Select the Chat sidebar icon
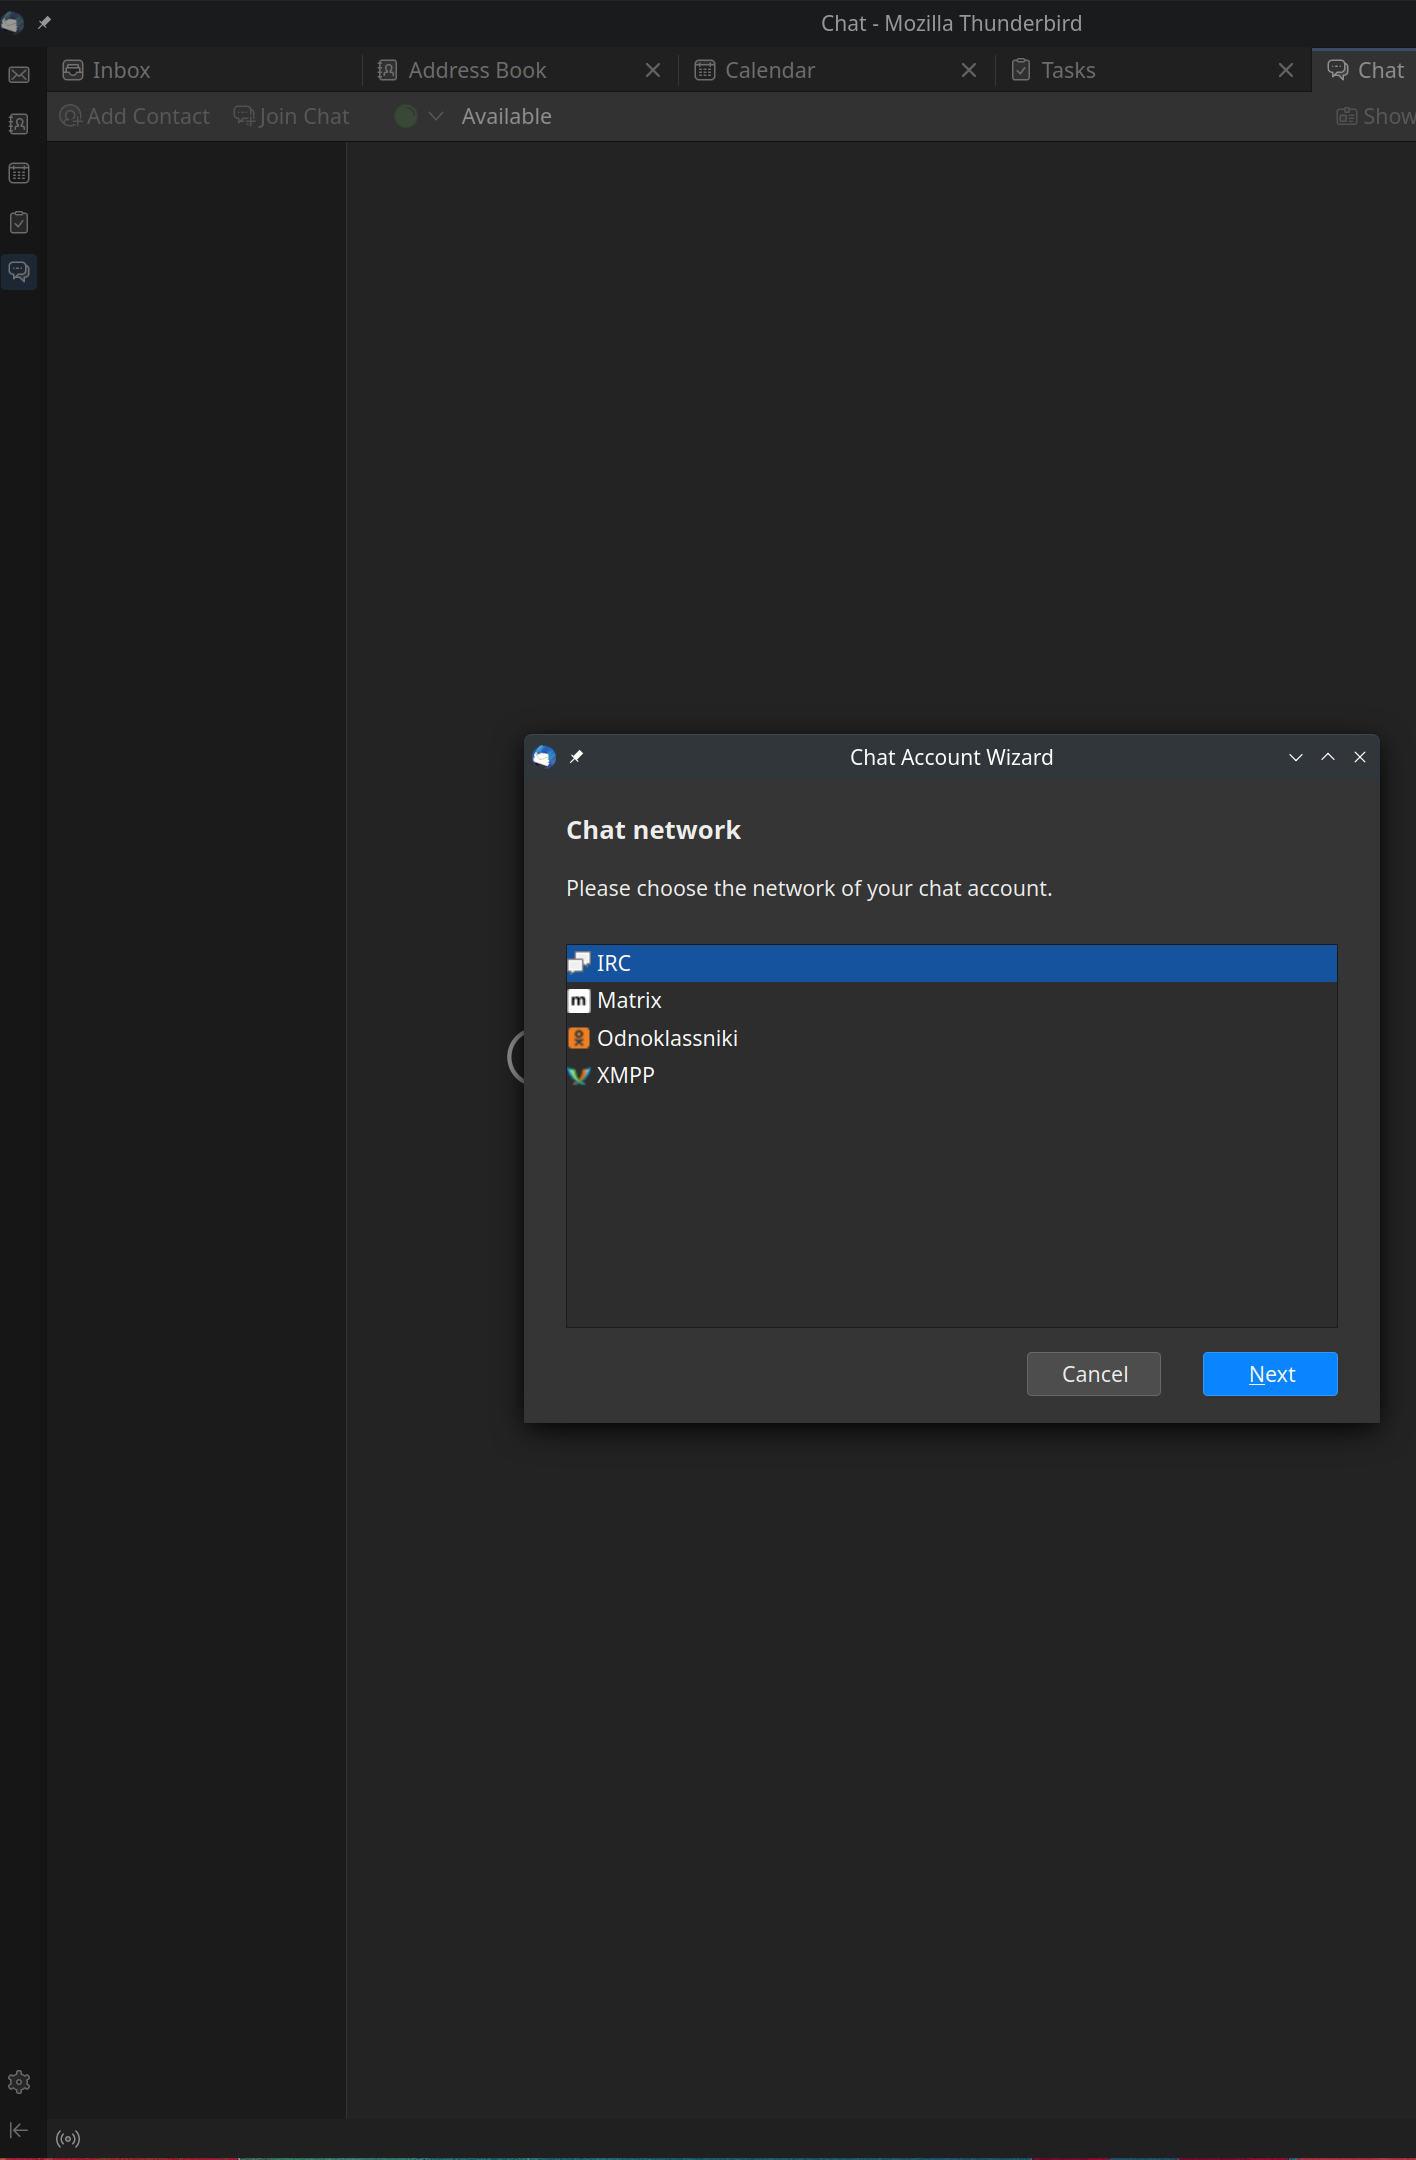 tap(19, 271)
